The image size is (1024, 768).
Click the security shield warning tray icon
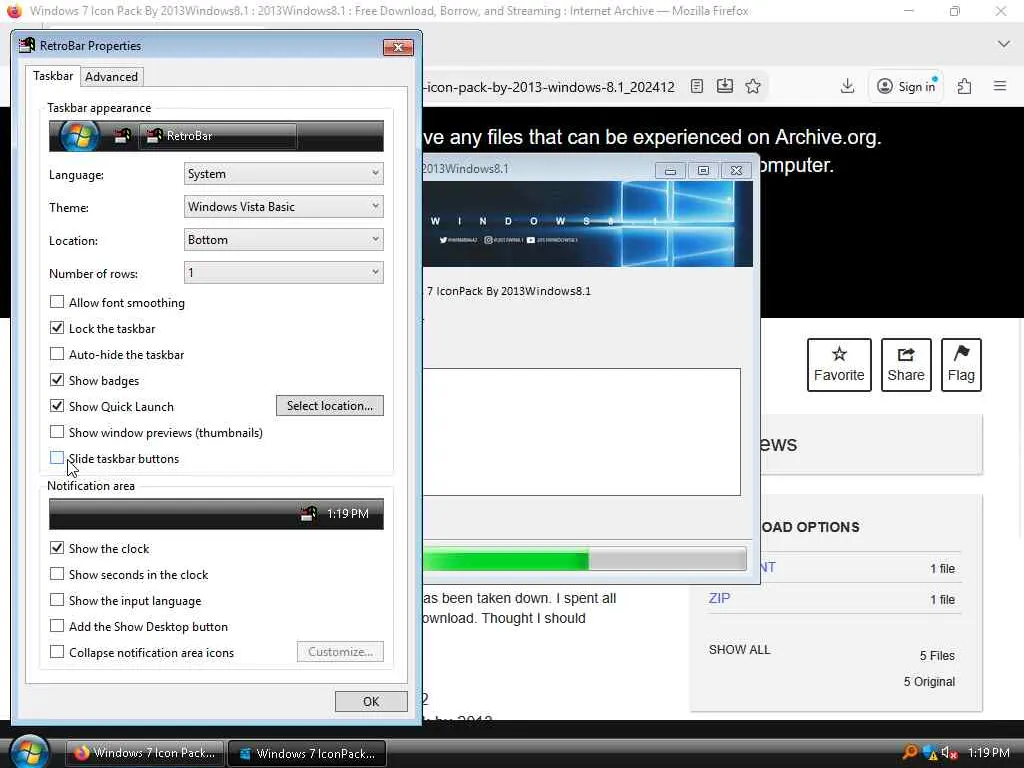[x=930, y=752]
